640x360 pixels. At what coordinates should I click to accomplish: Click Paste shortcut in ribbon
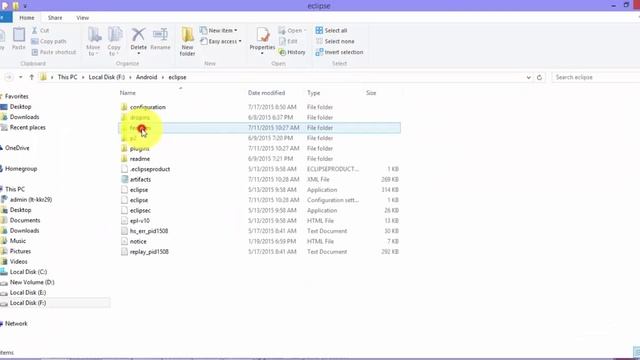(53, 52)
